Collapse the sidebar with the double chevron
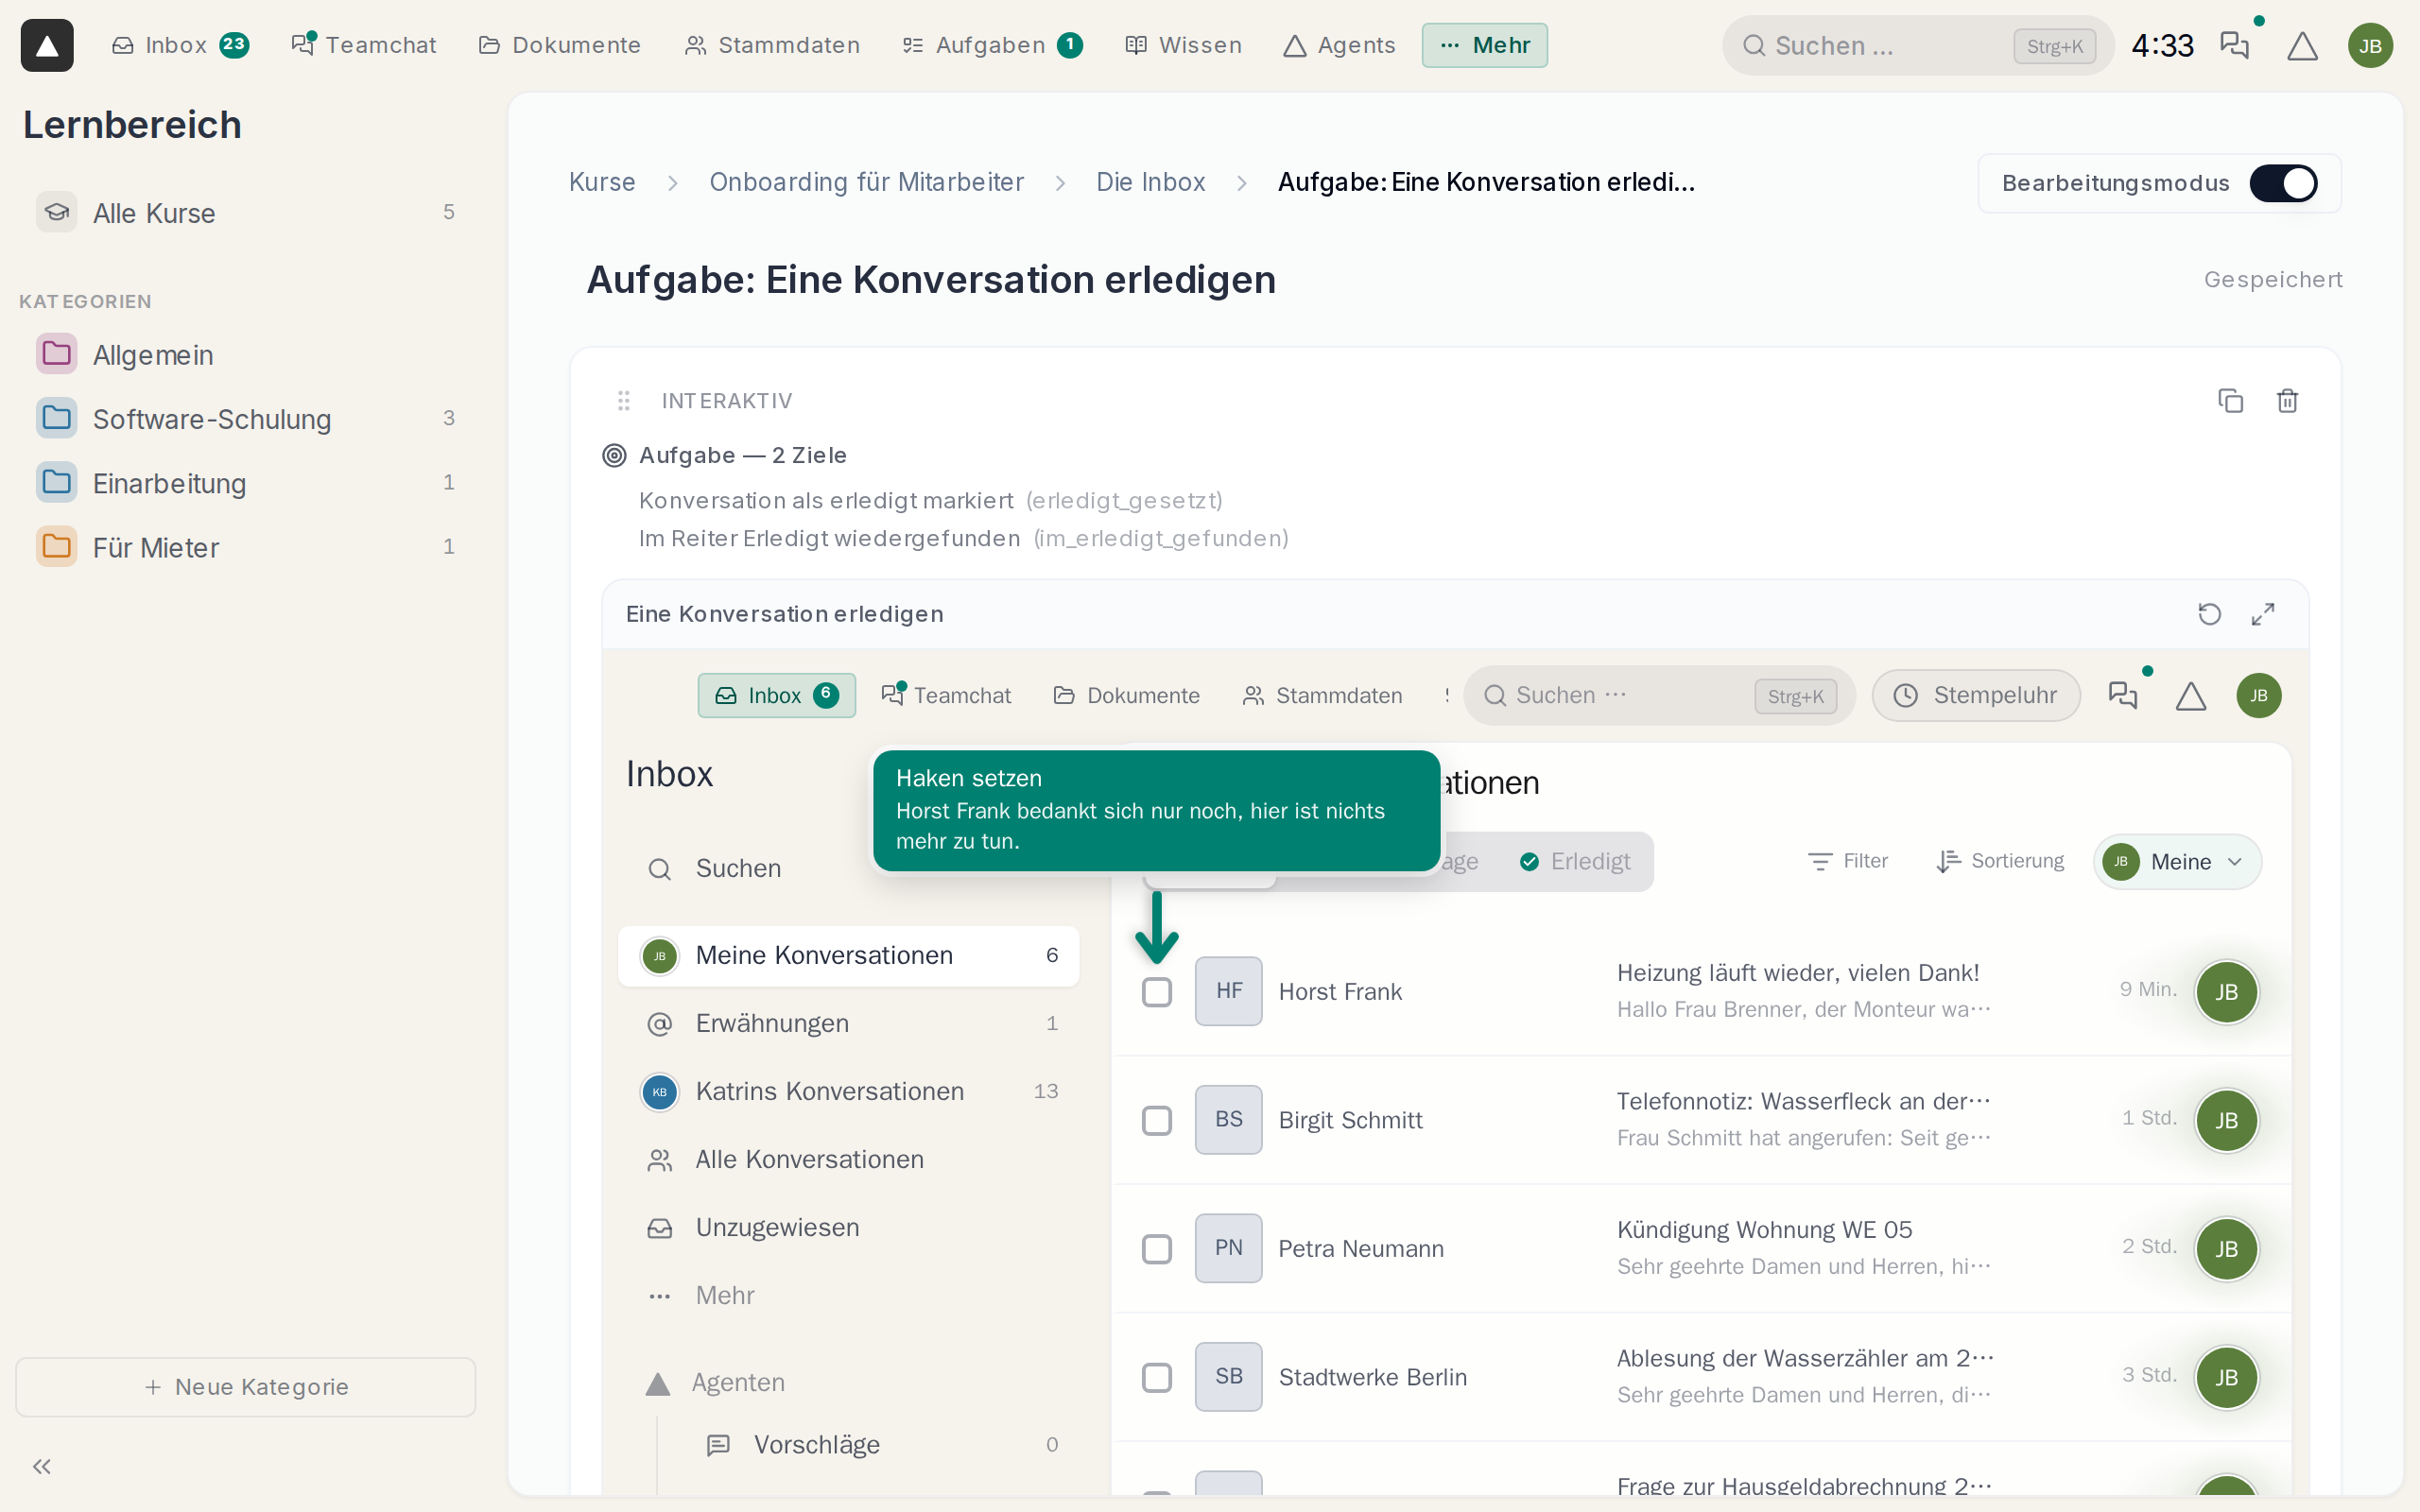 click(x=42, y=1466)
